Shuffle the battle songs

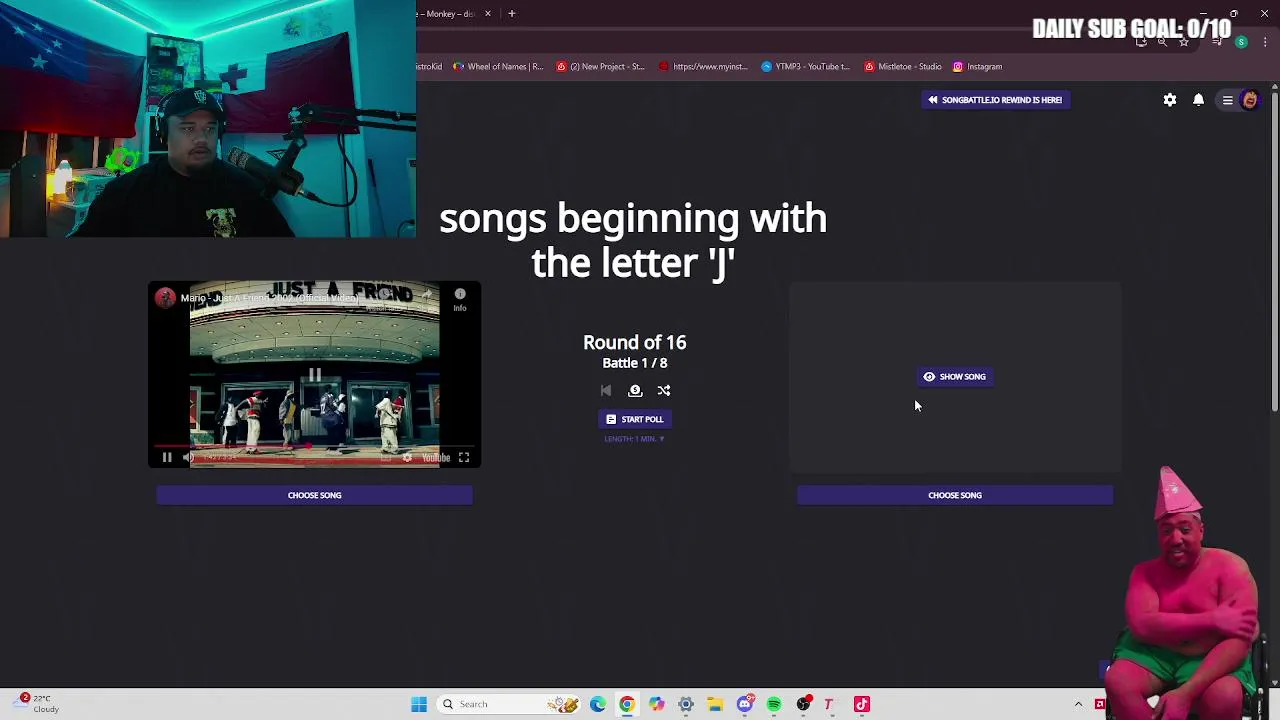tap(664, 391)
